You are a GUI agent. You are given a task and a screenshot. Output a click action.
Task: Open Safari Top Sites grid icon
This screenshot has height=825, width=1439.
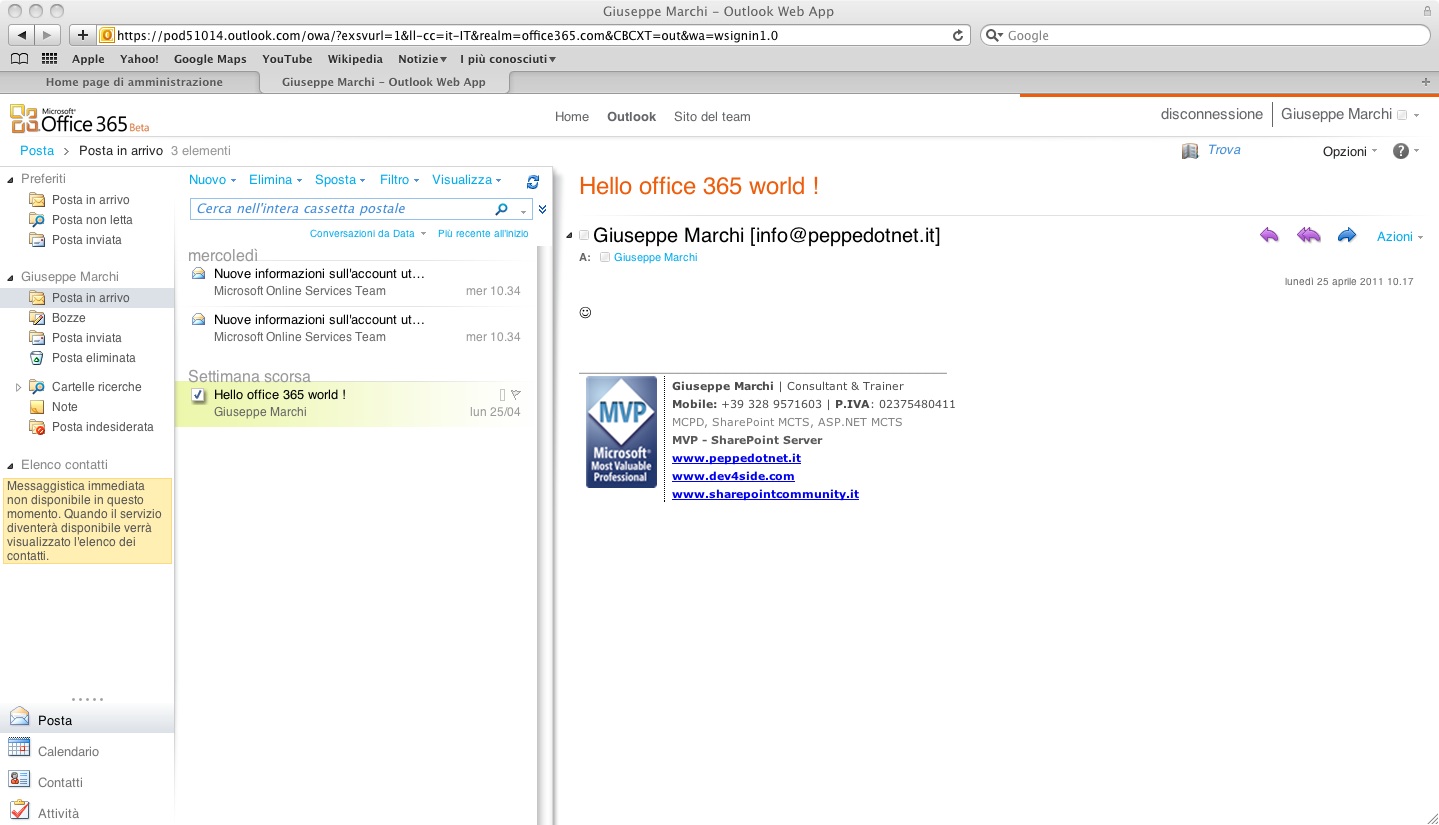click(x=50, y=59)
